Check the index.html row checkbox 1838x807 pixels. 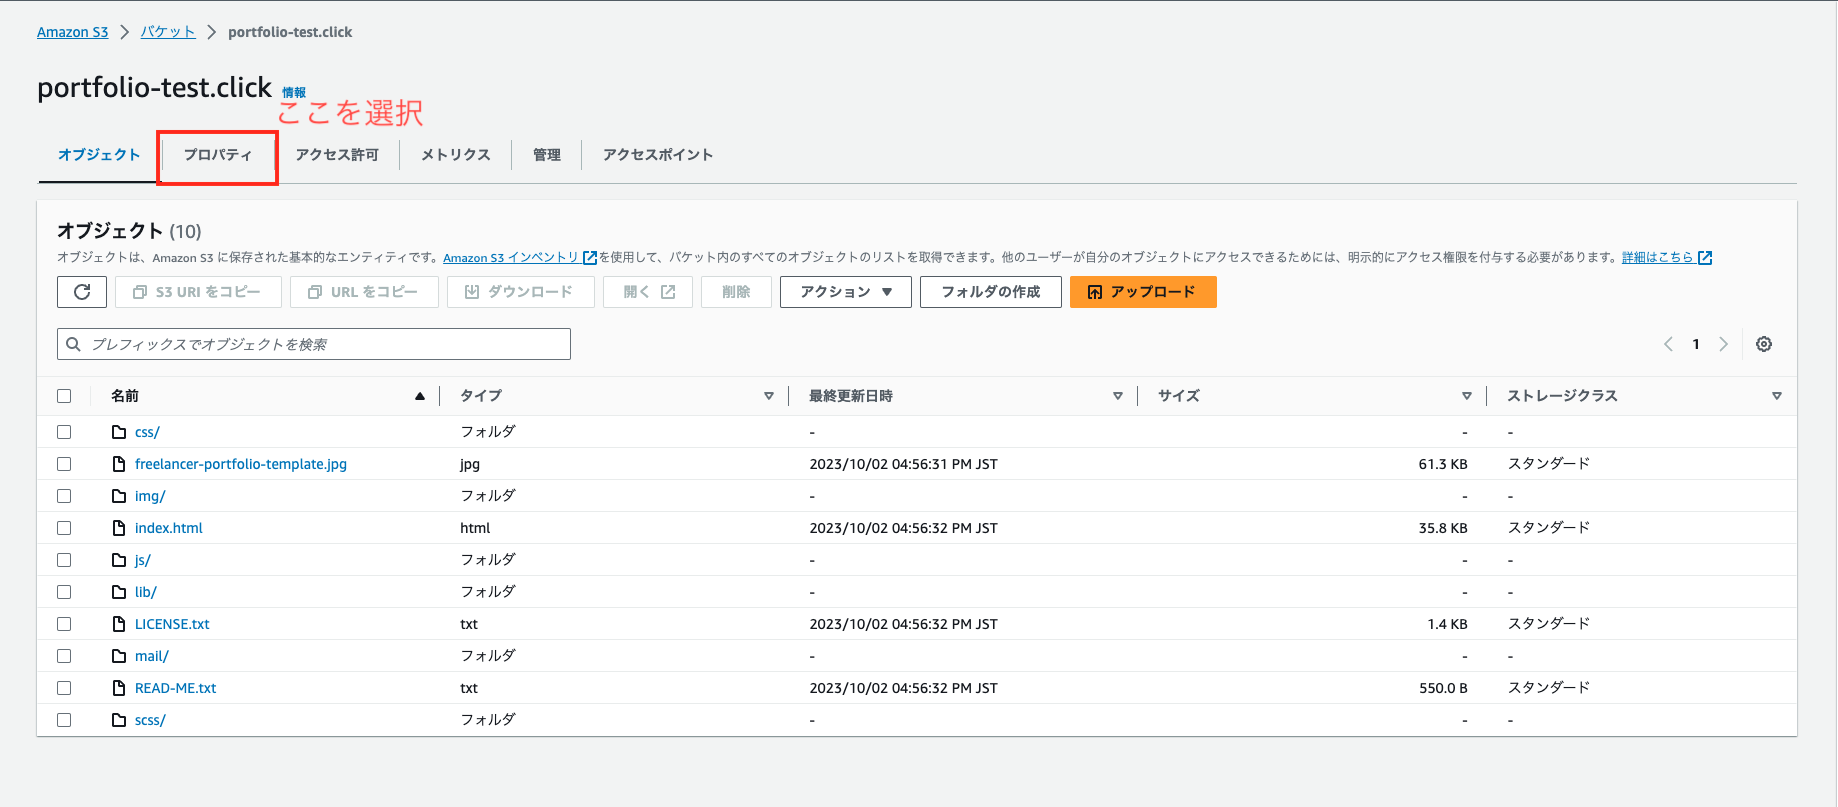click(x=64, y=528)
